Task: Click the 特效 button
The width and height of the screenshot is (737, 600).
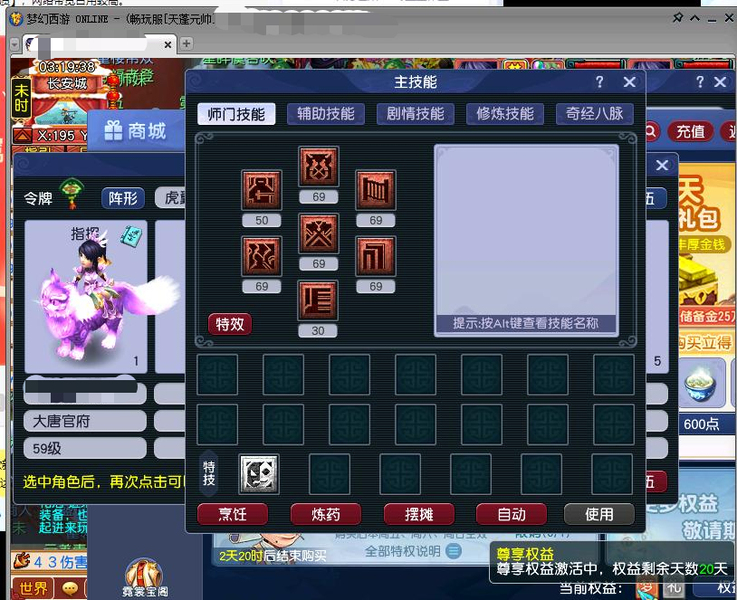Action: 230,324
